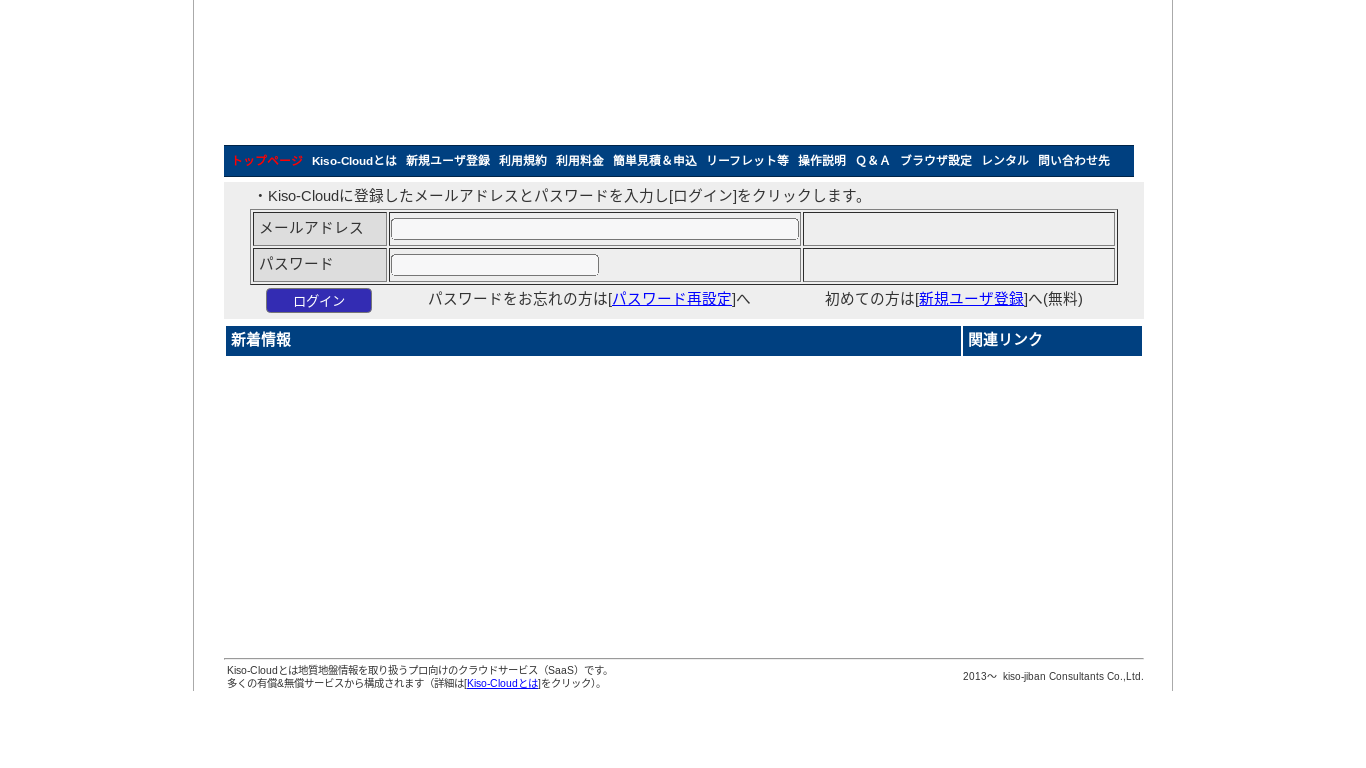Open the レンタル menu item

point(1005,161)
